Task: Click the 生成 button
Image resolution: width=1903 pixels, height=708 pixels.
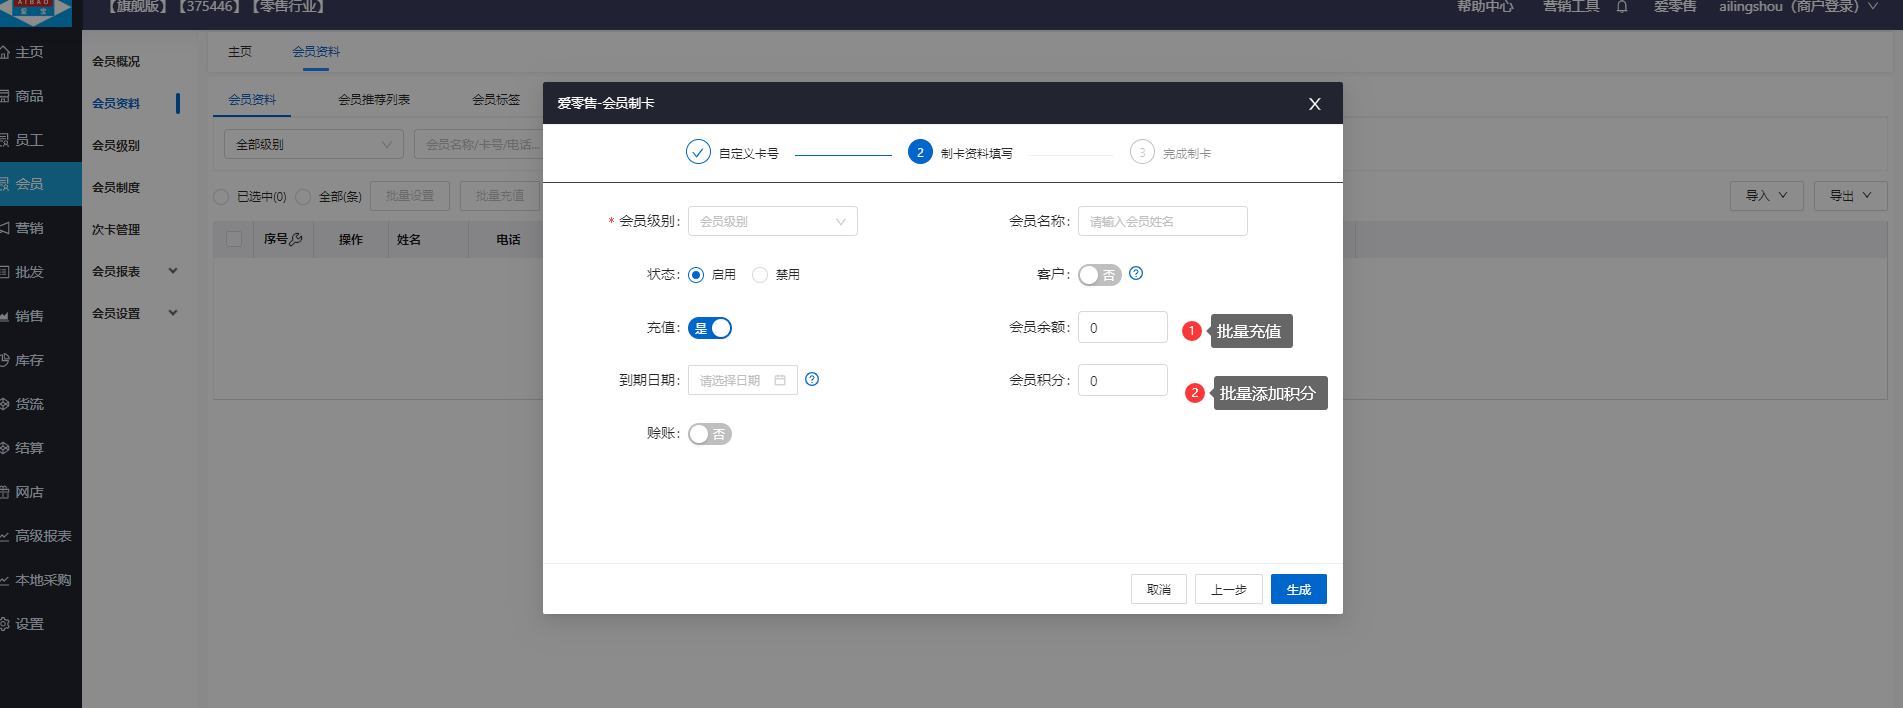Action: (1298, 589)
